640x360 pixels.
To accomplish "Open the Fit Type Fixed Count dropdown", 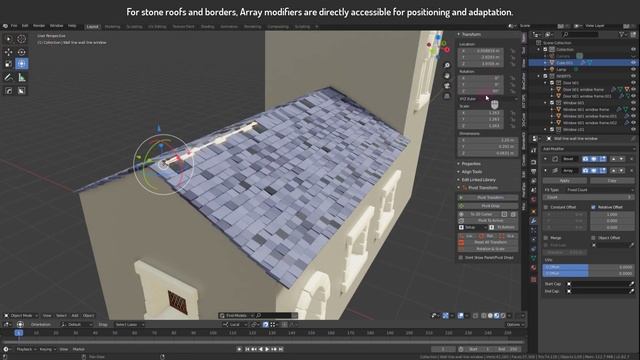I will (599, 190).
